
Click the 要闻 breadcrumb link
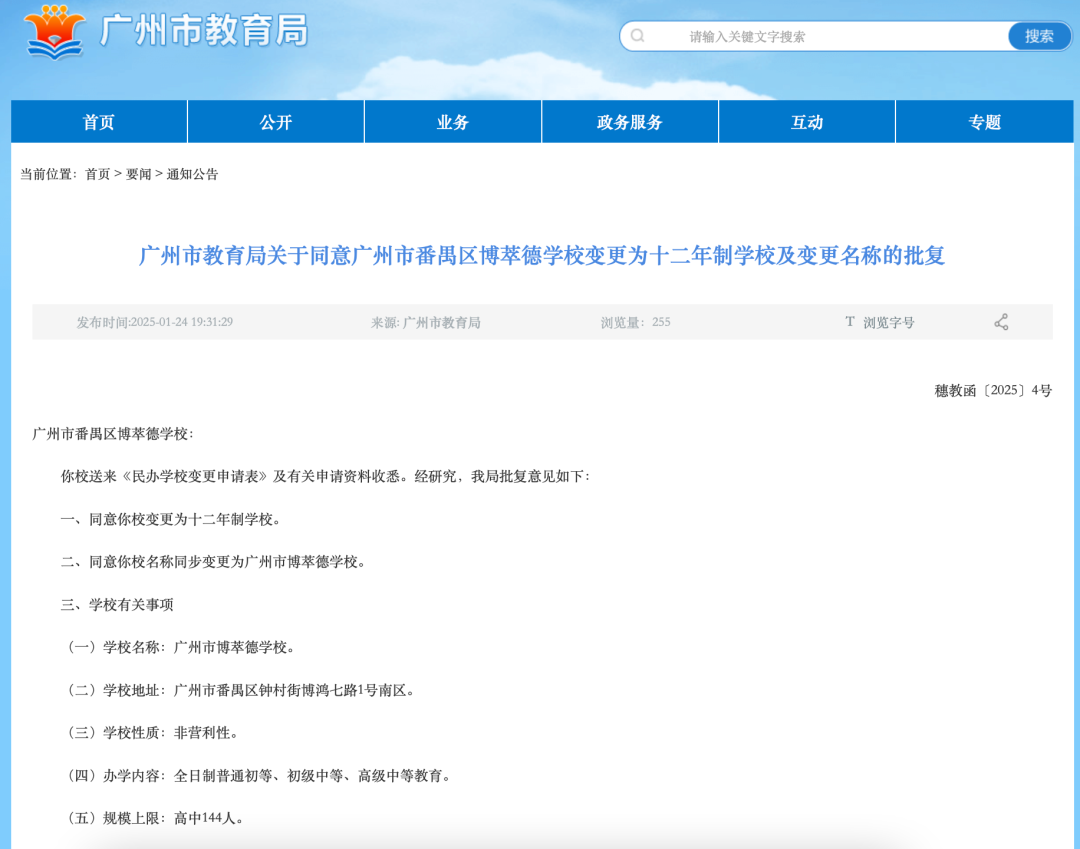point(138,174)
